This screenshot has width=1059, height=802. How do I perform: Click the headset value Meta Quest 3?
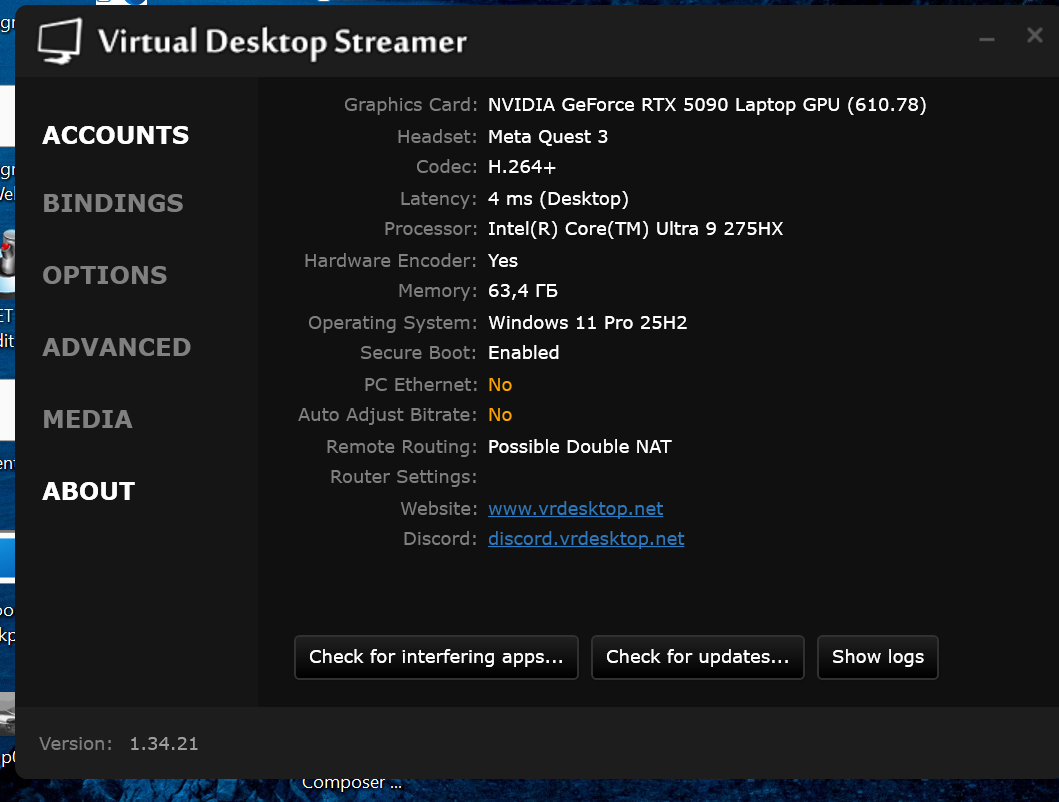pos(548,136)
